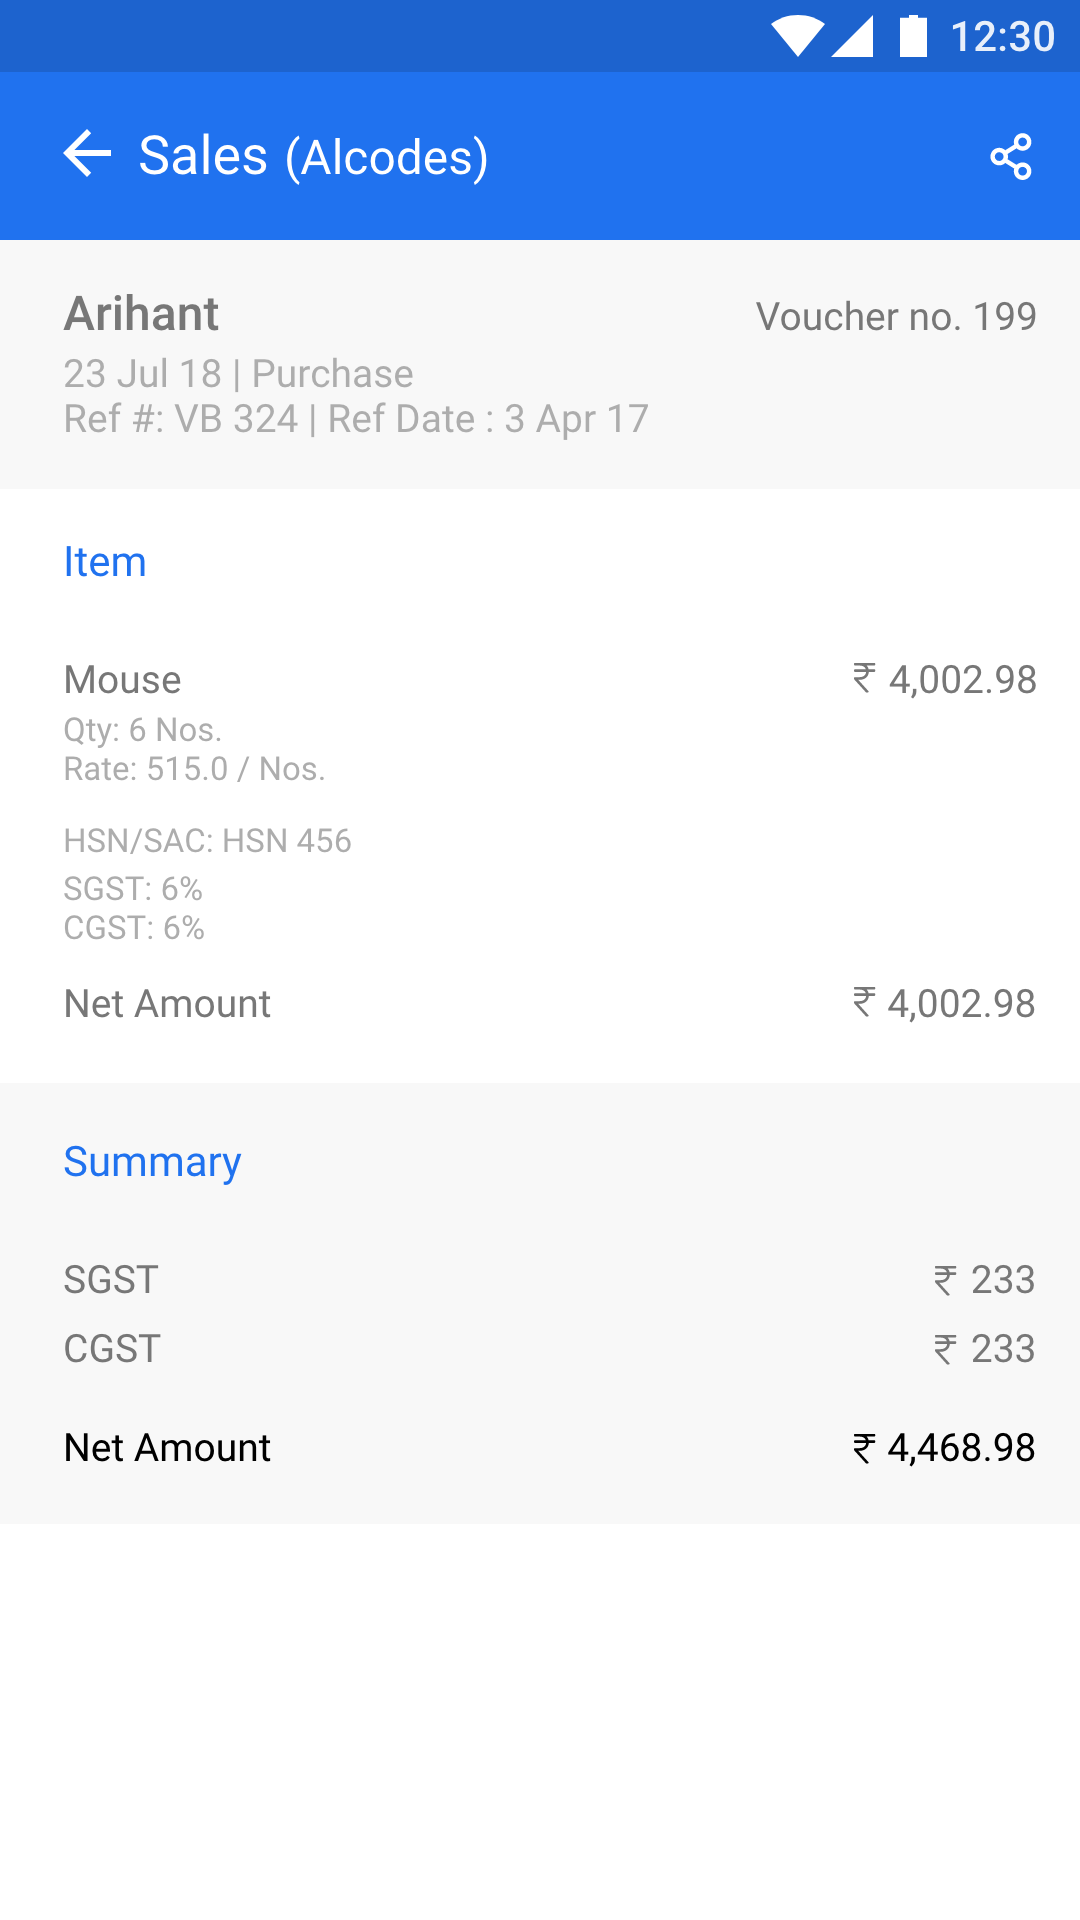Tap the HSN/SAC: HSN 456 line
The height and width of the screenshot is (1920, 1080).
click(207, 841)
